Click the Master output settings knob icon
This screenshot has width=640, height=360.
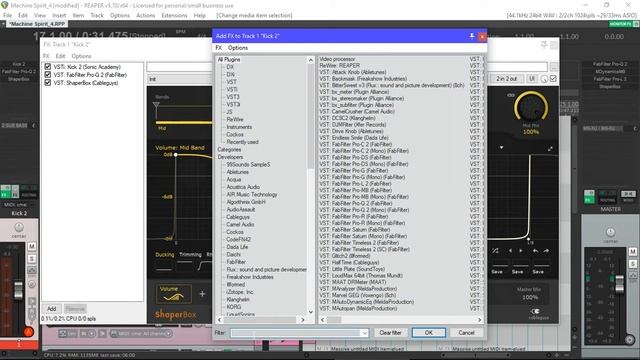click(630, 339)
